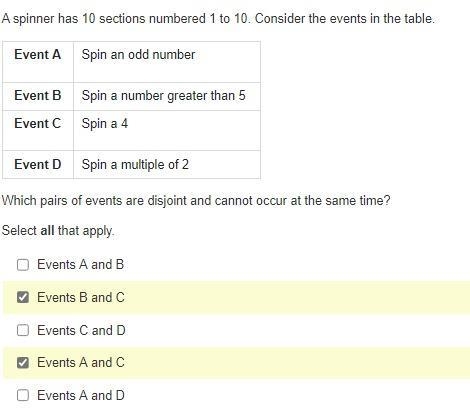The width and height of the screenshot is (470, 419).
Task: Click the "Events A and D" label text
Action: point(81,396)
